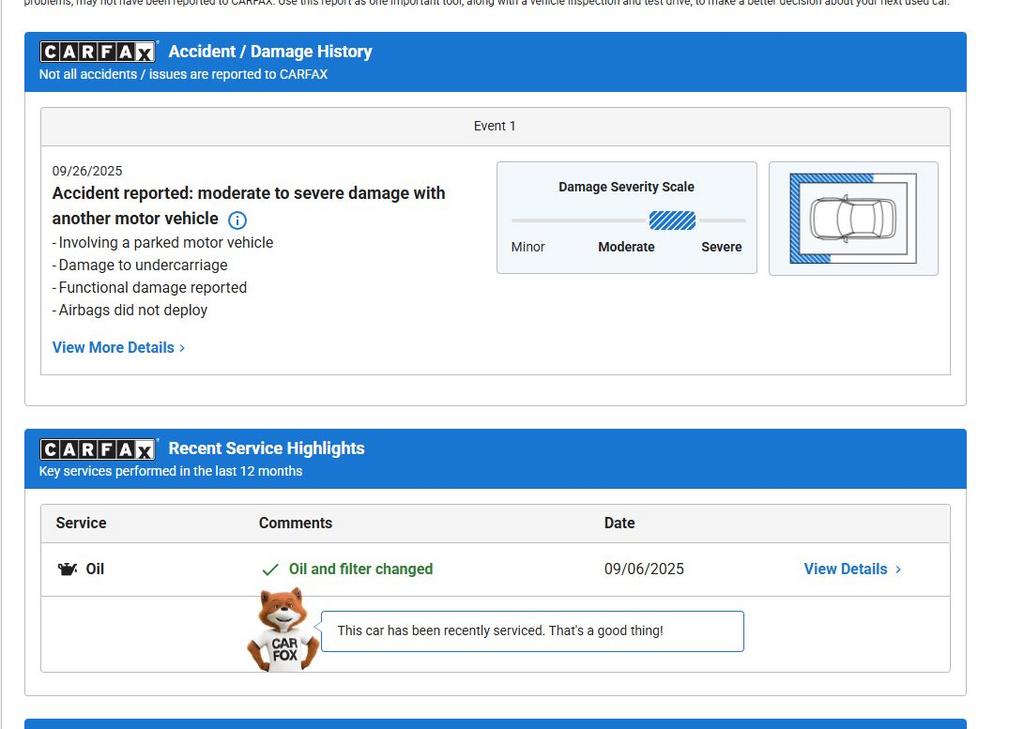Click the Oil service name

pyautogui.click(x=95, y=569)
